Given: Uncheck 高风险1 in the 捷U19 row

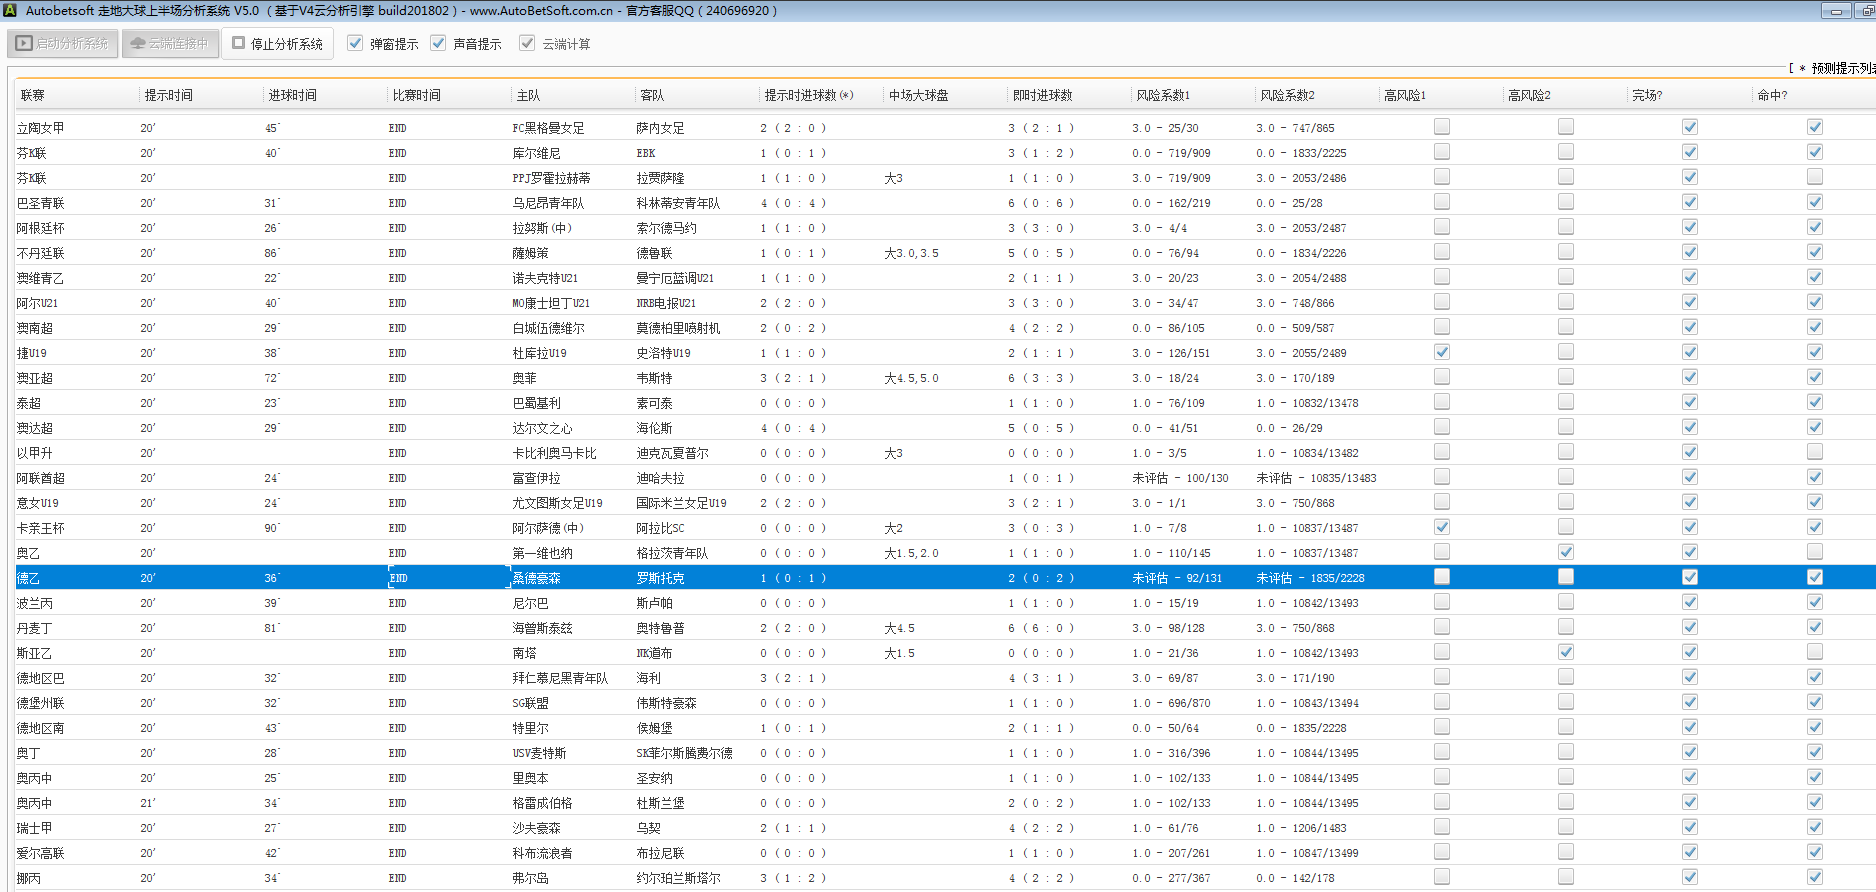Looking at the screenshot, I should [x=1441, y=352].
